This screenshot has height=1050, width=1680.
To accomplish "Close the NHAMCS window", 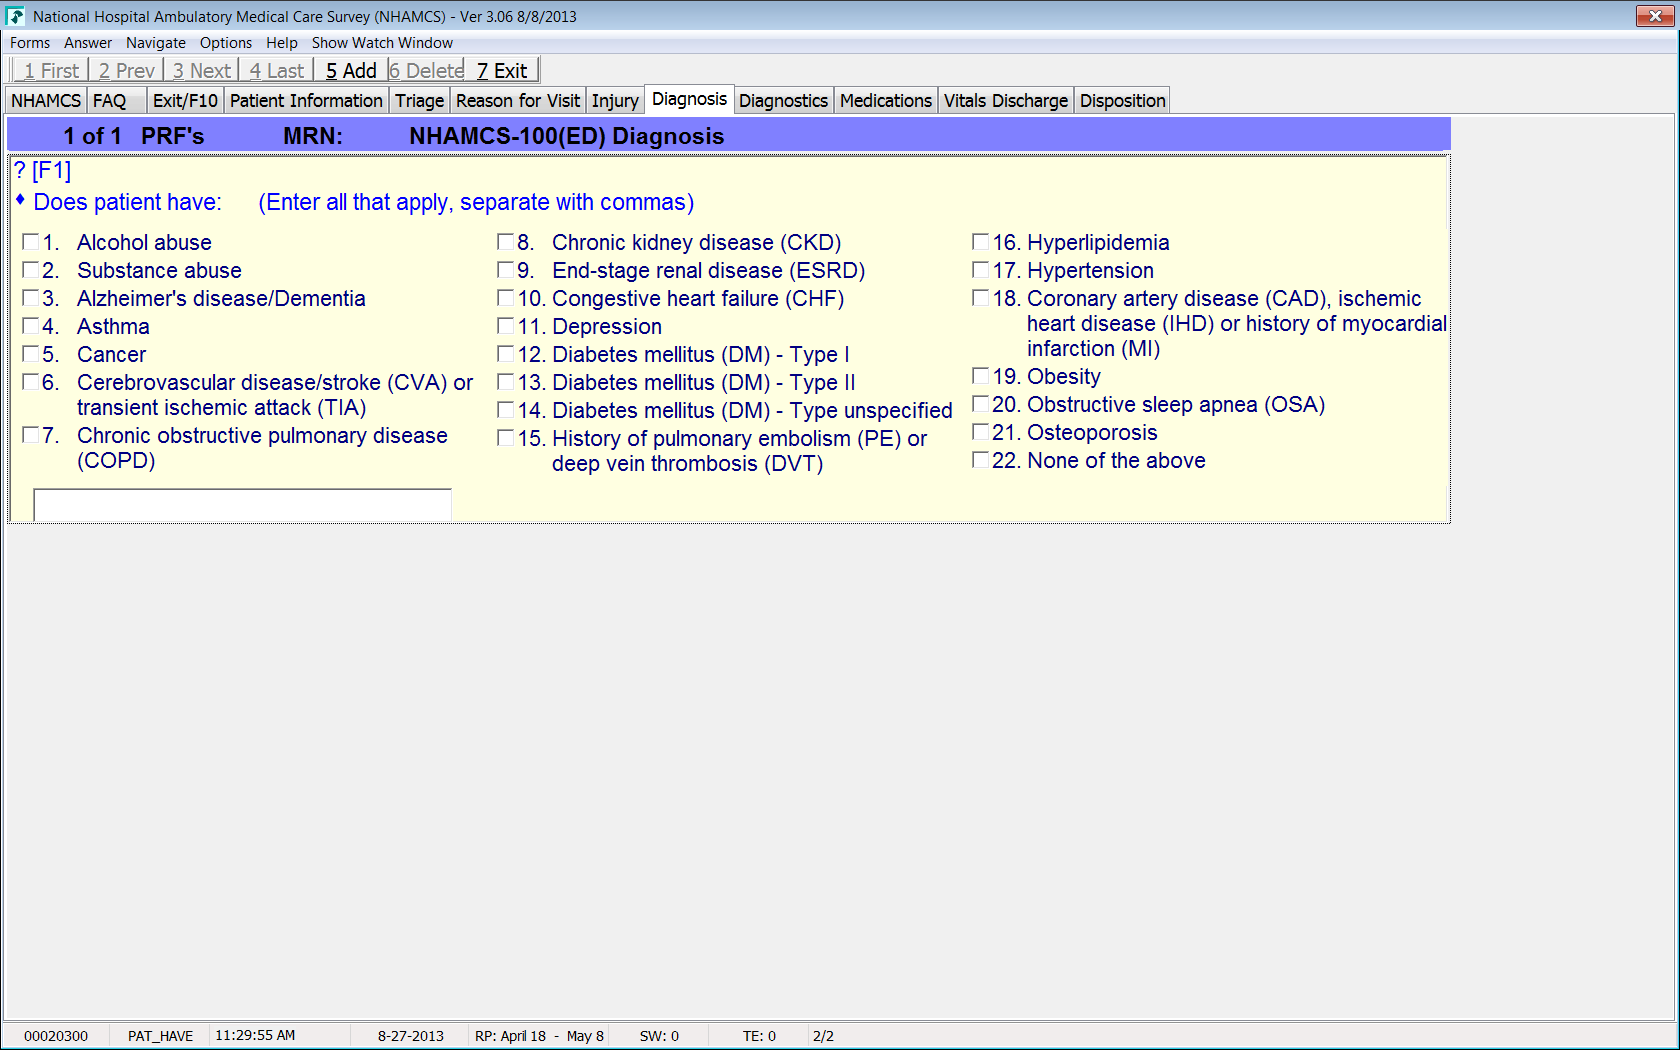I will coord(1655,16).
